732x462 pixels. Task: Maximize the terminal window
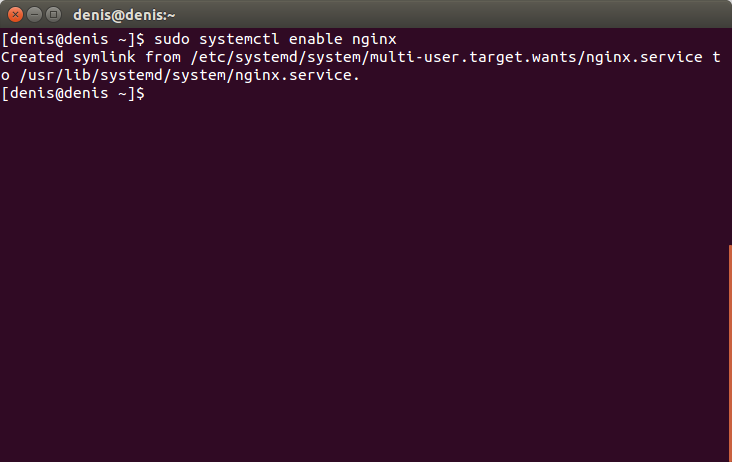click(53, 15)
